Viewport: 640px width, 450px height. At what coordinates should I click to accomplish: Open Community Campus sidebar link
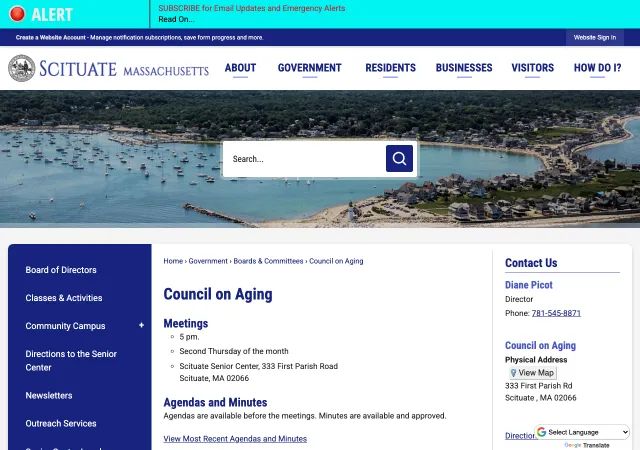pyautogui.click(x=65, y=326)
